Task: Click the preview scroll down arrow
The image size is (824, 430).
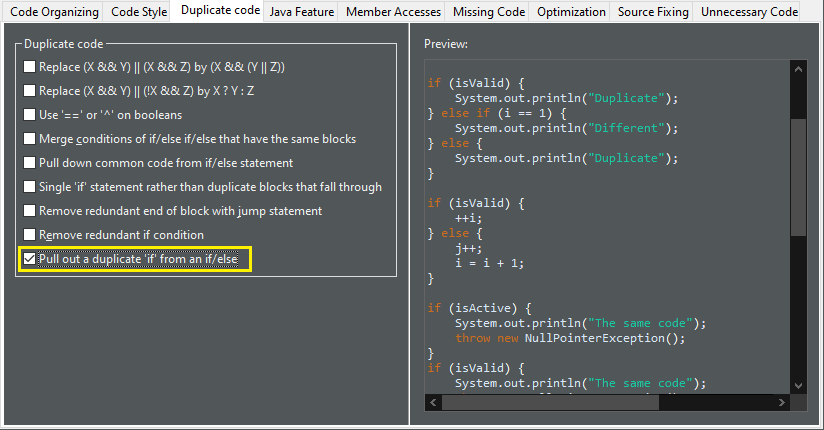Action: [798, 385]
